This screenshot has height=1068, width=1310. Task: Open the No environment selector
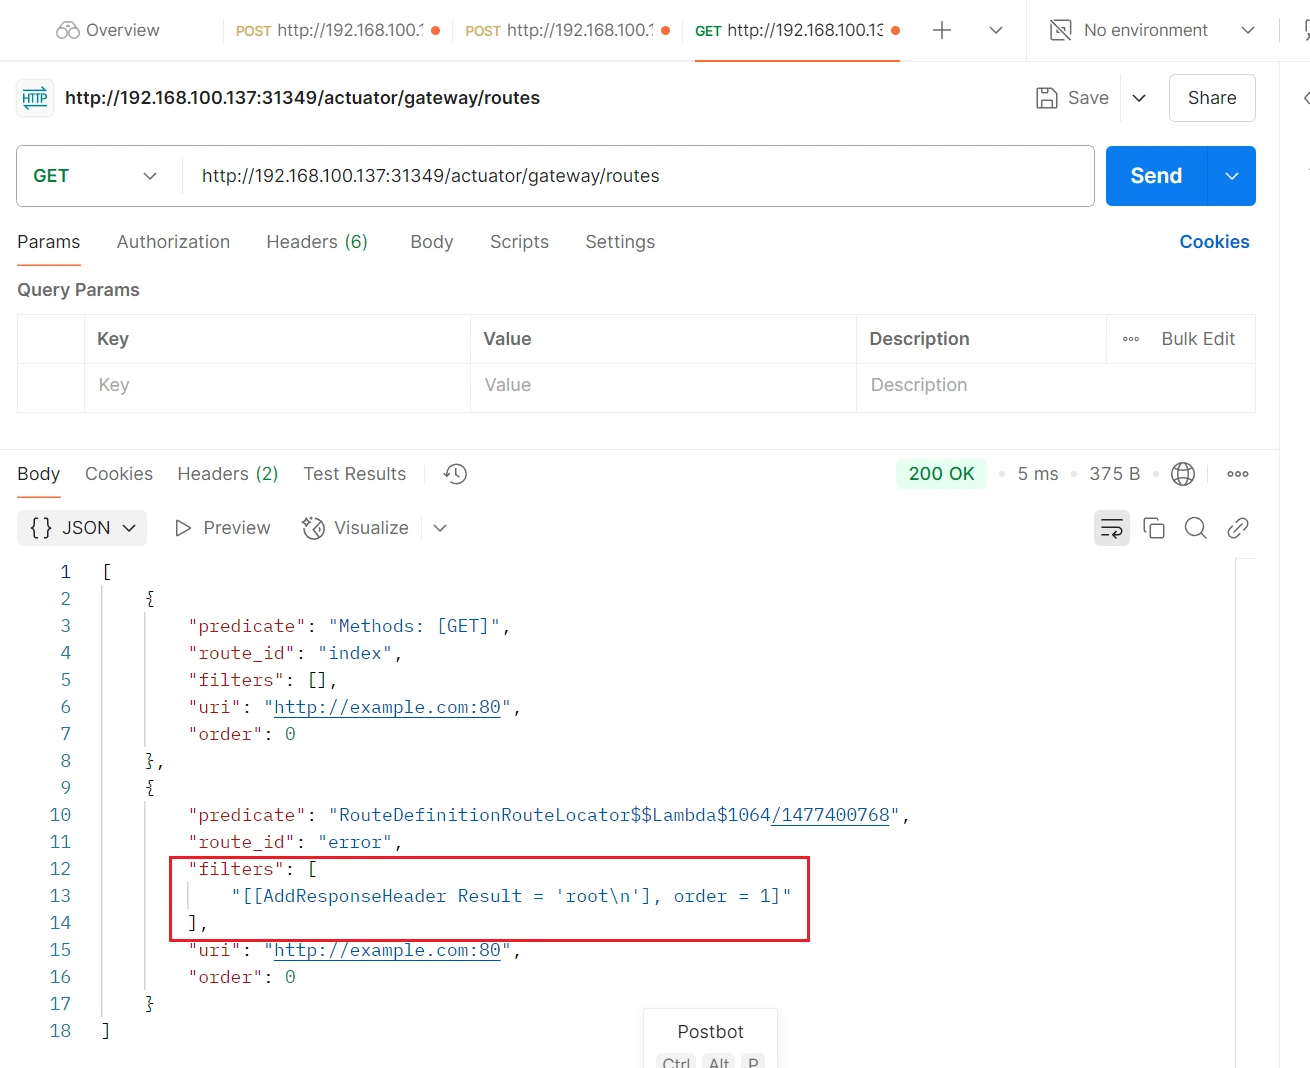[x=1152, y=30]
